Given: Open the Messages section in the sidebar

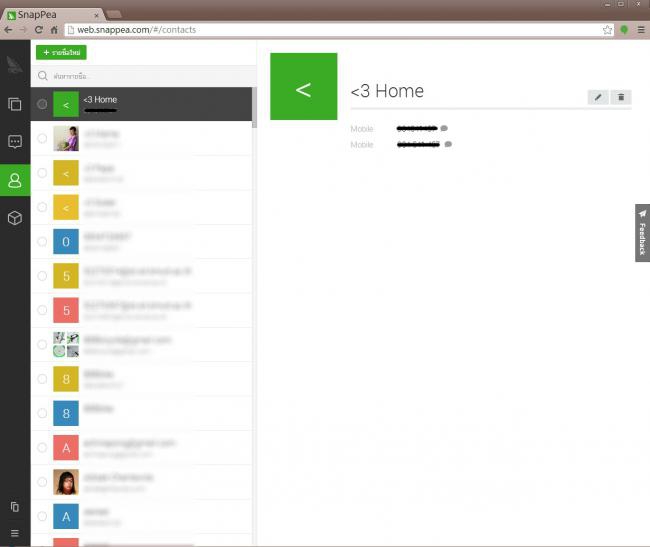Looking at the screenshot, I should tap(15, 142).
